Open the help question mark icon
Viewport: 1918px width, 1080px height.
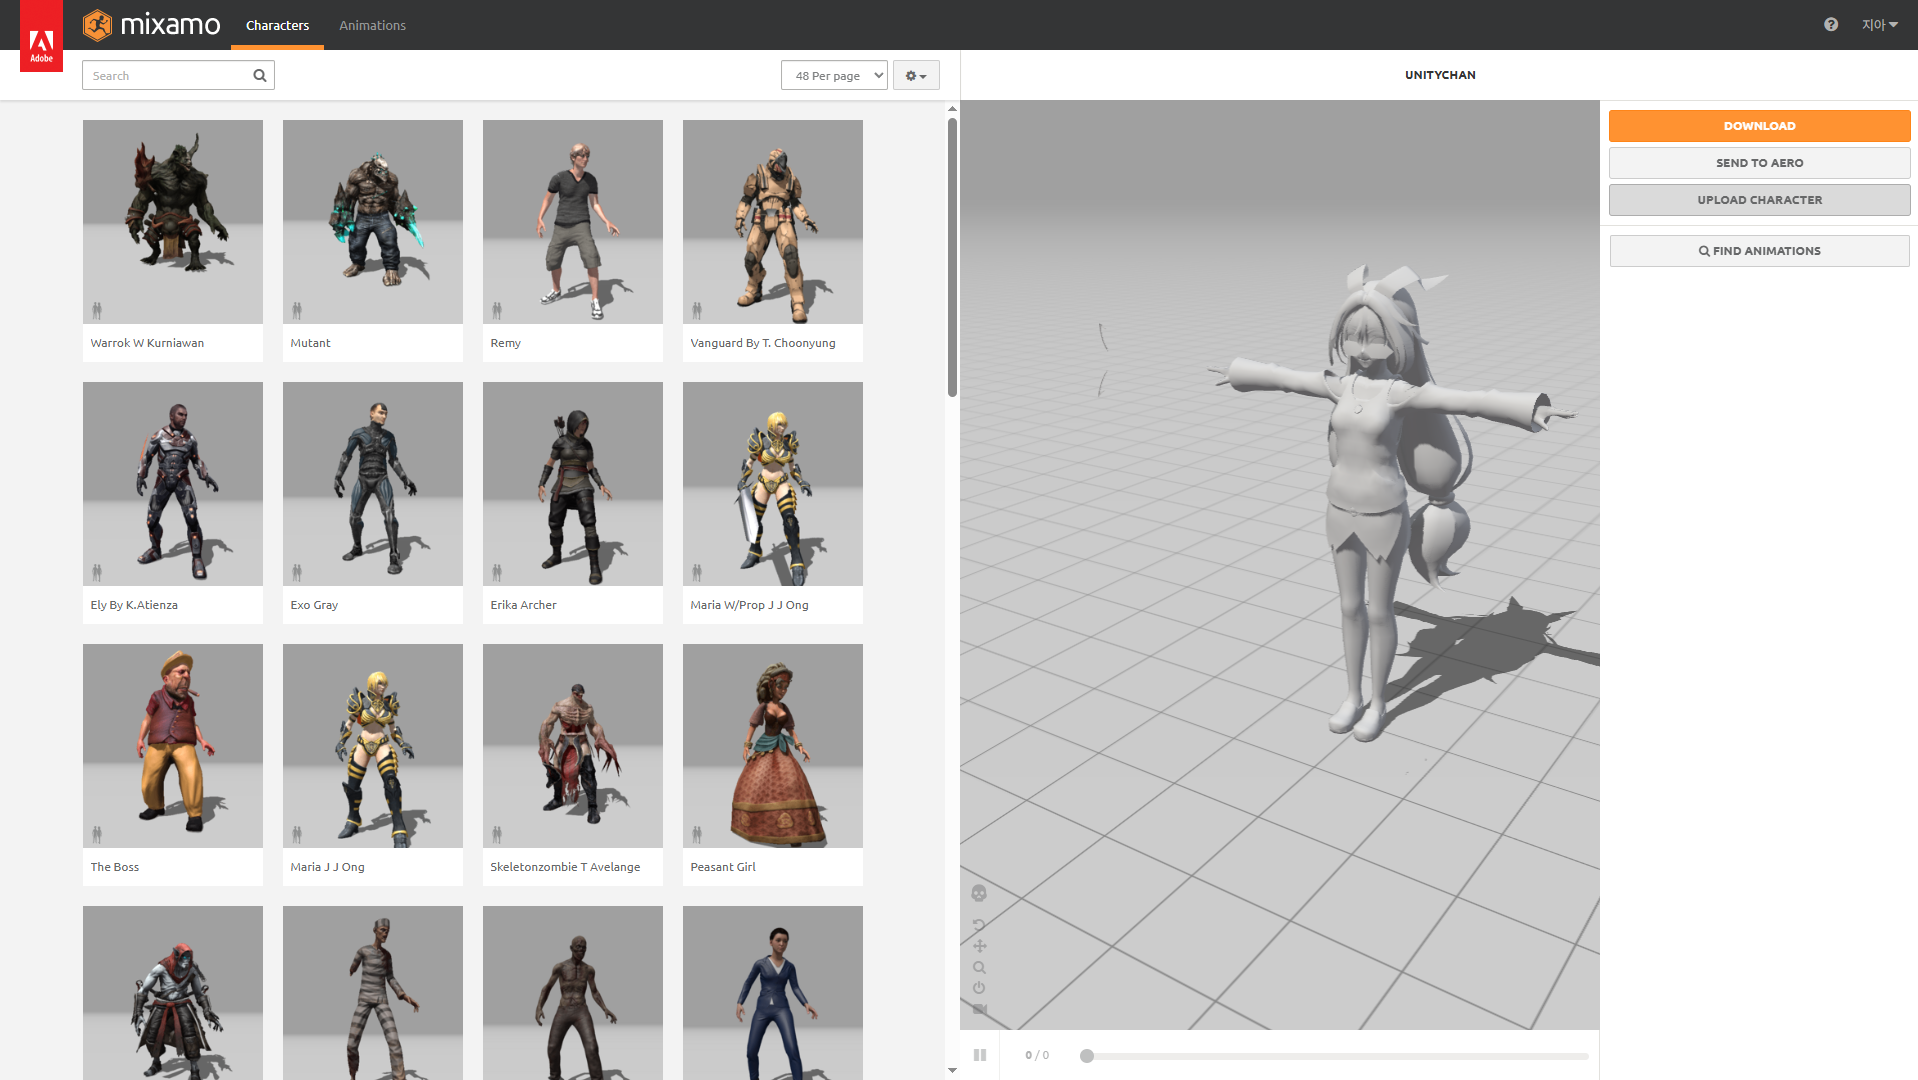pyautogui.click(x=1831, y=25)
